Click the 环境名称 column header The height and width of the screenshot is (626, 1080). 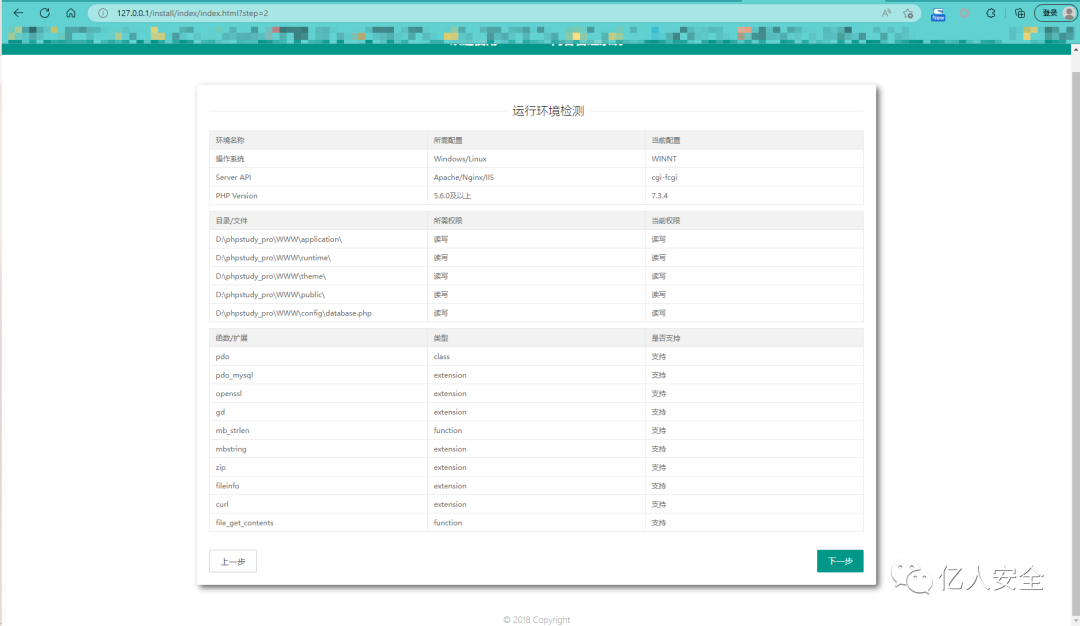[x=230, y=140]
